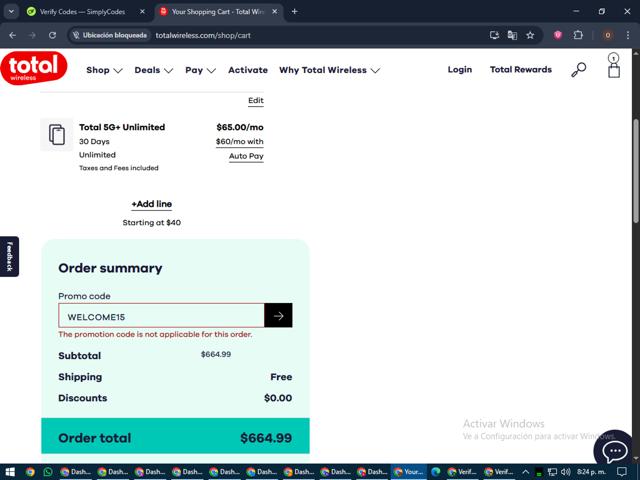Click the network tray icon
Screen dimensions: 640x480
pyautogui.click(x=552, y=472)
